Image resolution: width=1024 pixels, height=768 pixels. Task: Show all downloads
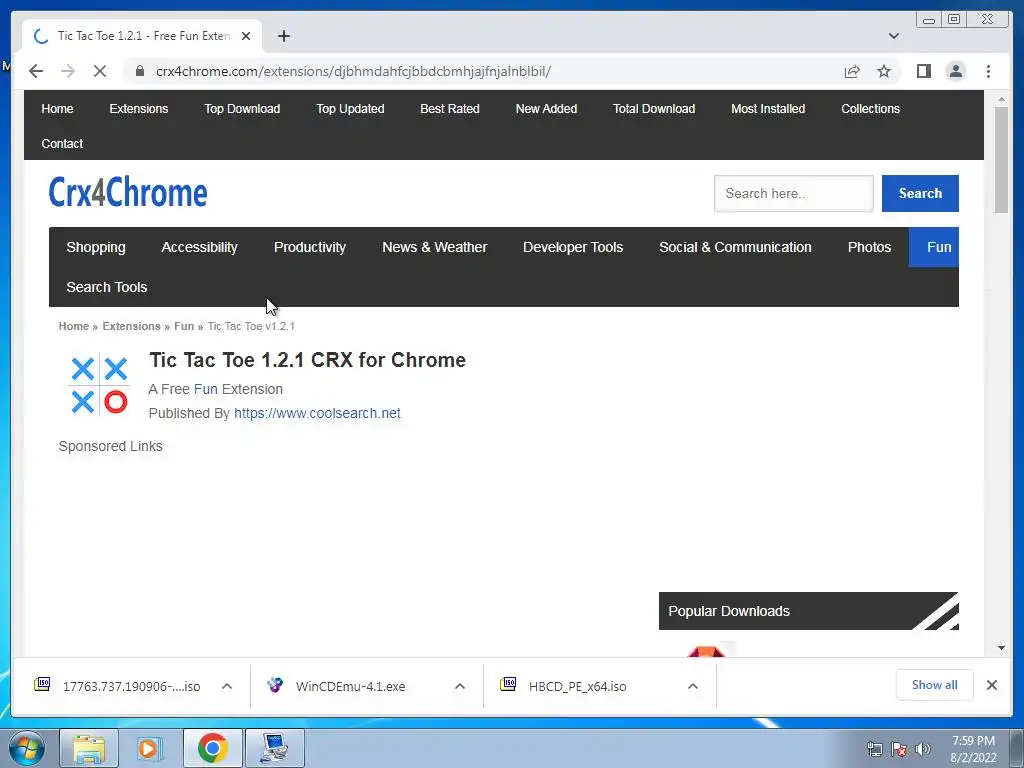[x=935, y=684]
